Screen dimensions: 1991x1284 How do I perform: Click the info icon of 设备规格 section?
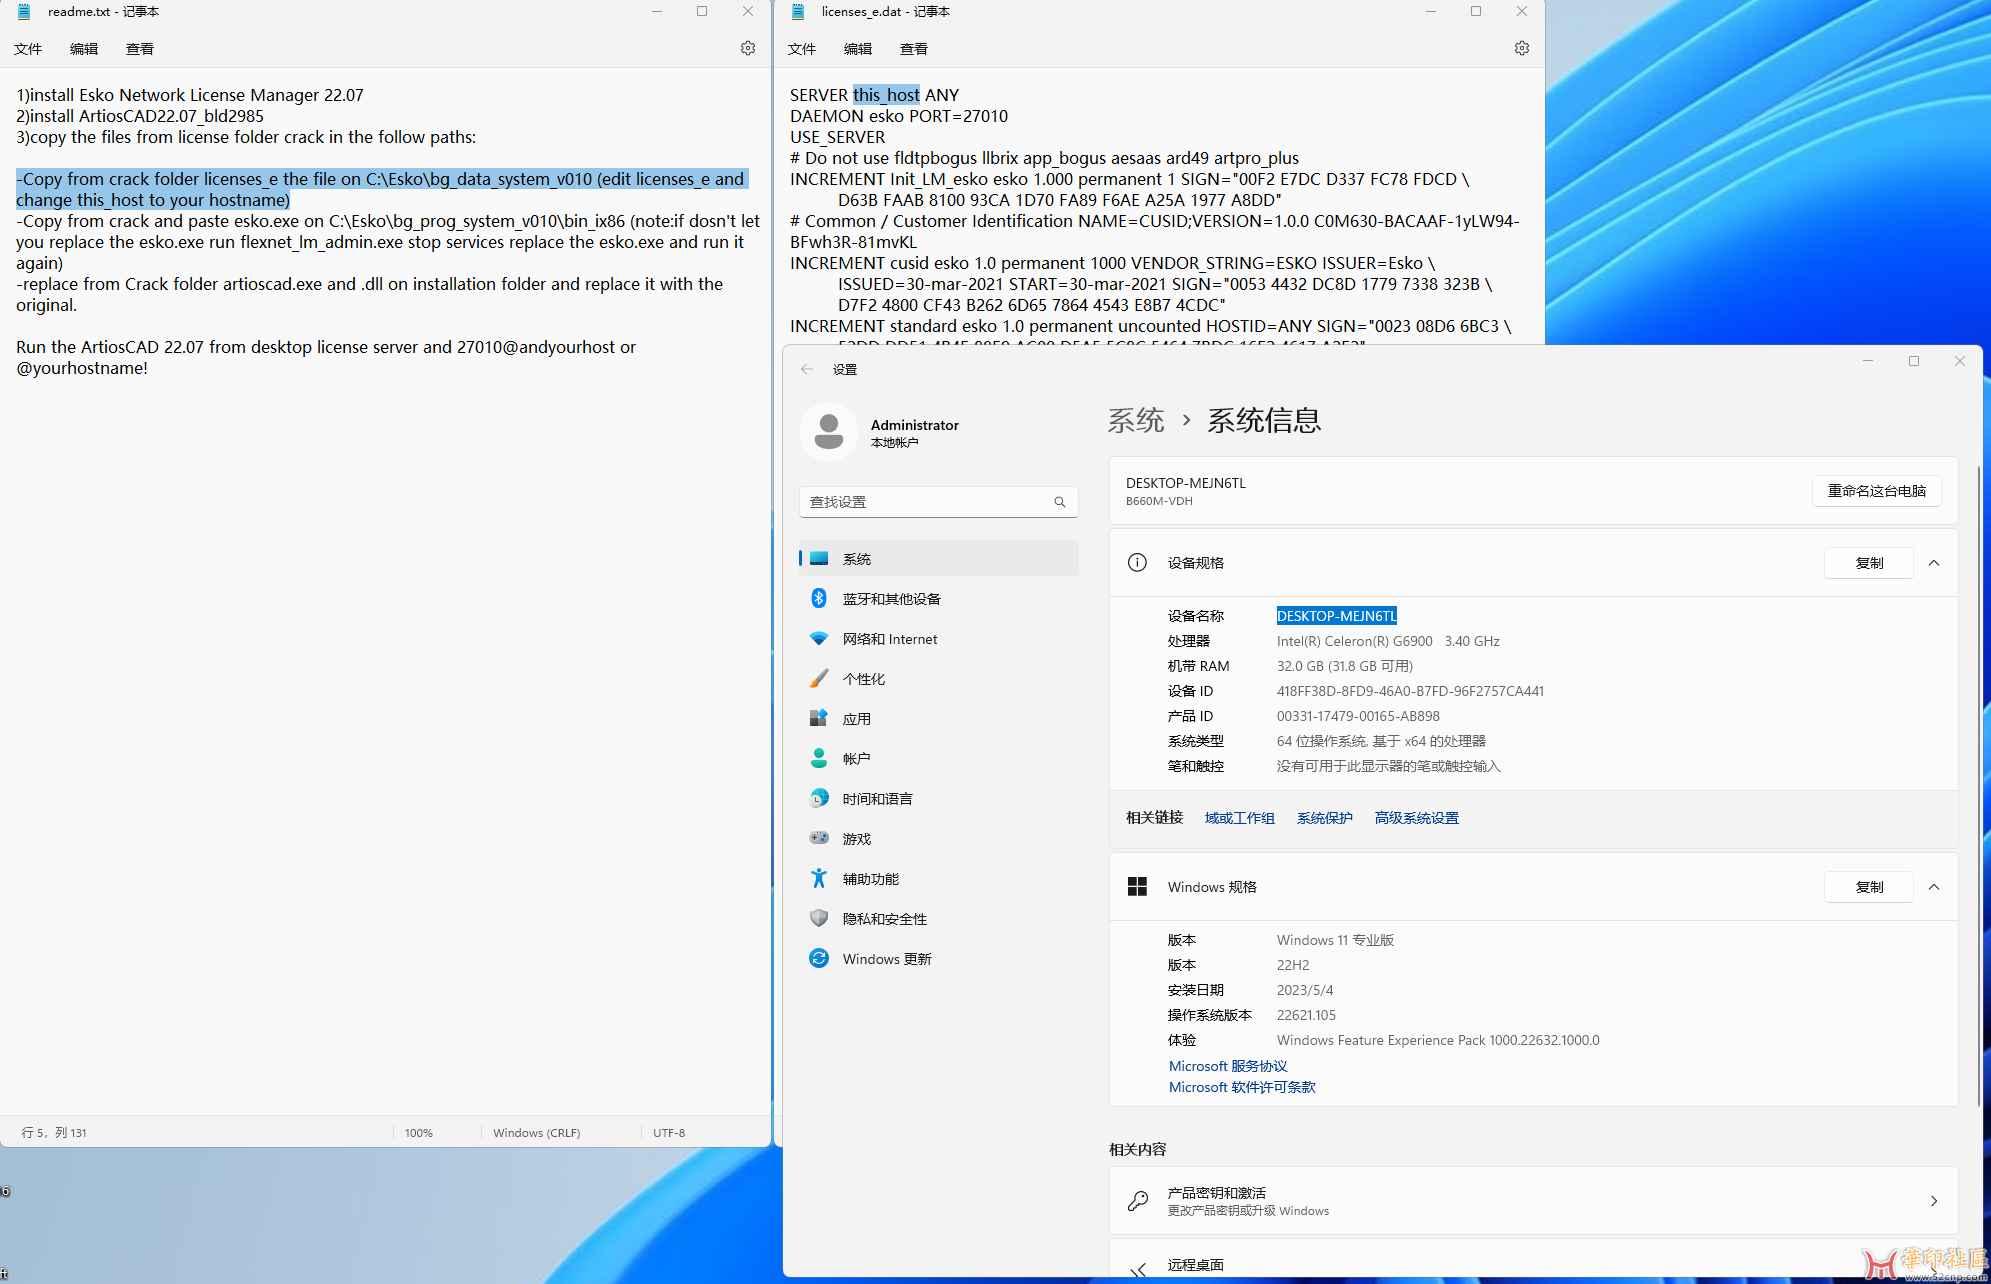coord(1137,563)
